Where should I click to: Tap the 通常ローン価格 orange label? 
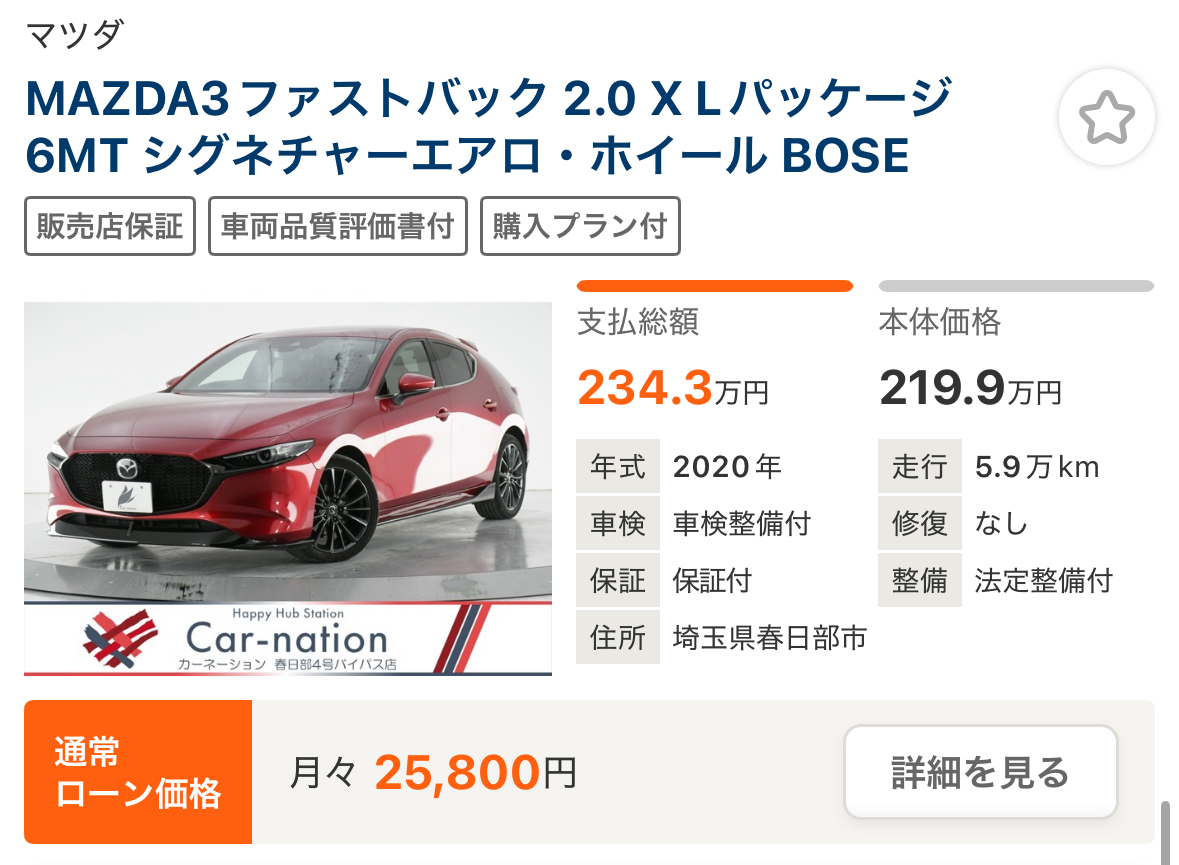[x=138, y=772]
